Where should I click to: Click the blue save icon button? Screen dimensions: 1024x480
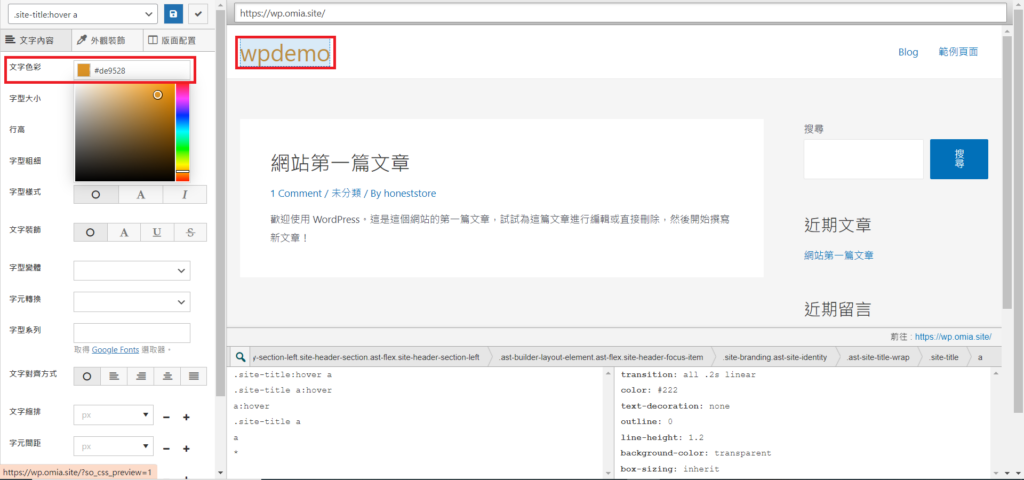tap(173, 14)
